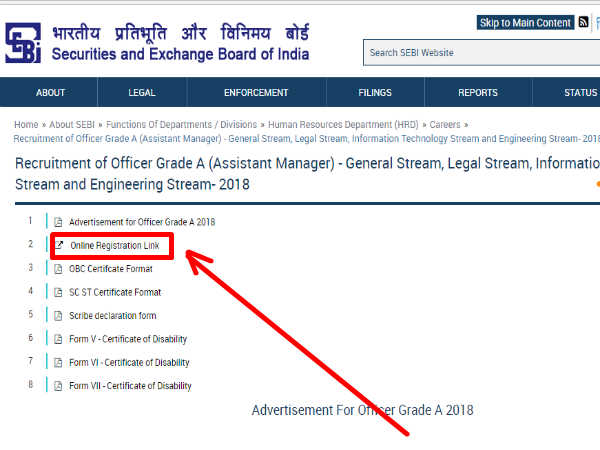
Task: Open the LEGAL menu
Action: [x=142, y=93]
